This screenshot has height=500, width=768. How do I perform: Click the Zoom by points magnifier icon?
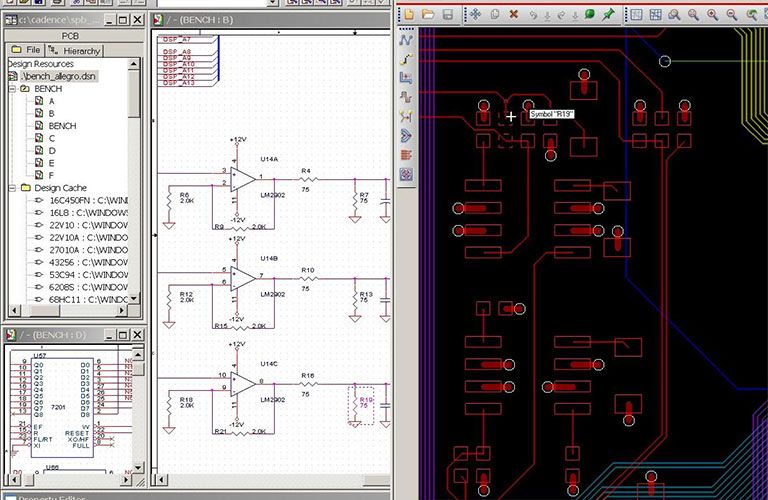674,14
